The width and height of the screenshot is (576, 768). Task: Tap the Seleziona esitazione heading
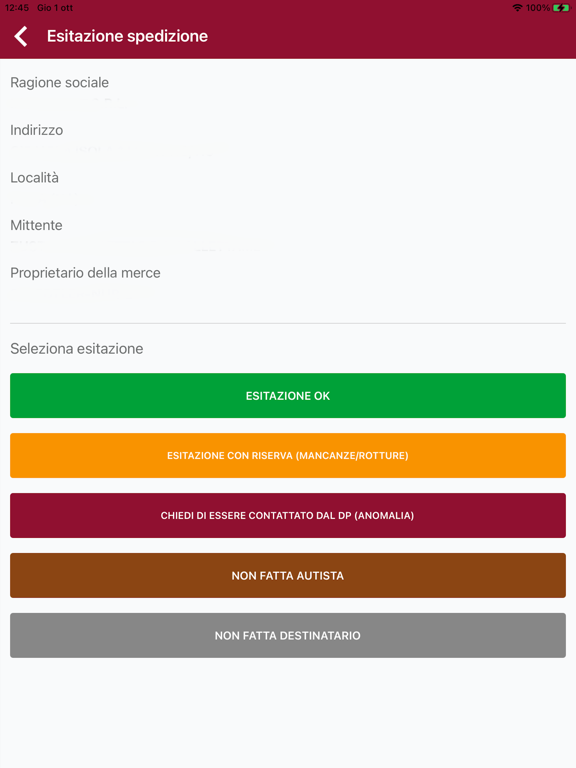point(77,349)
